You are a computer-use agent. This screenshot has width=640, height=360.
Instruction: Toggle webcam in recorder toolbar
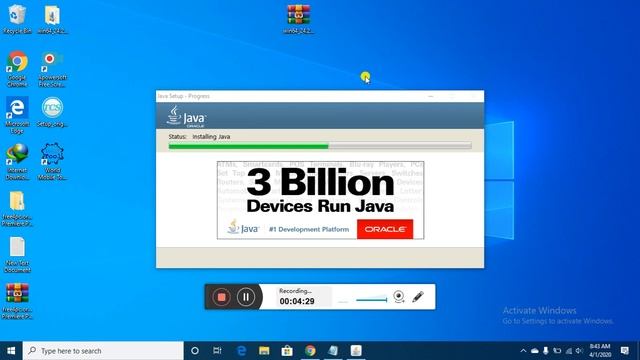[x=399, y=297]
